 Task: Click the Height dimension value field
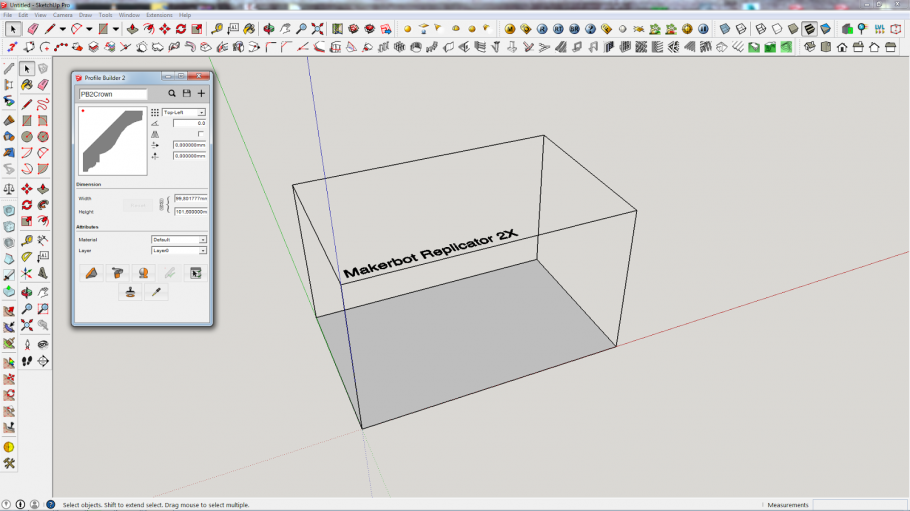tap(190, 212)
